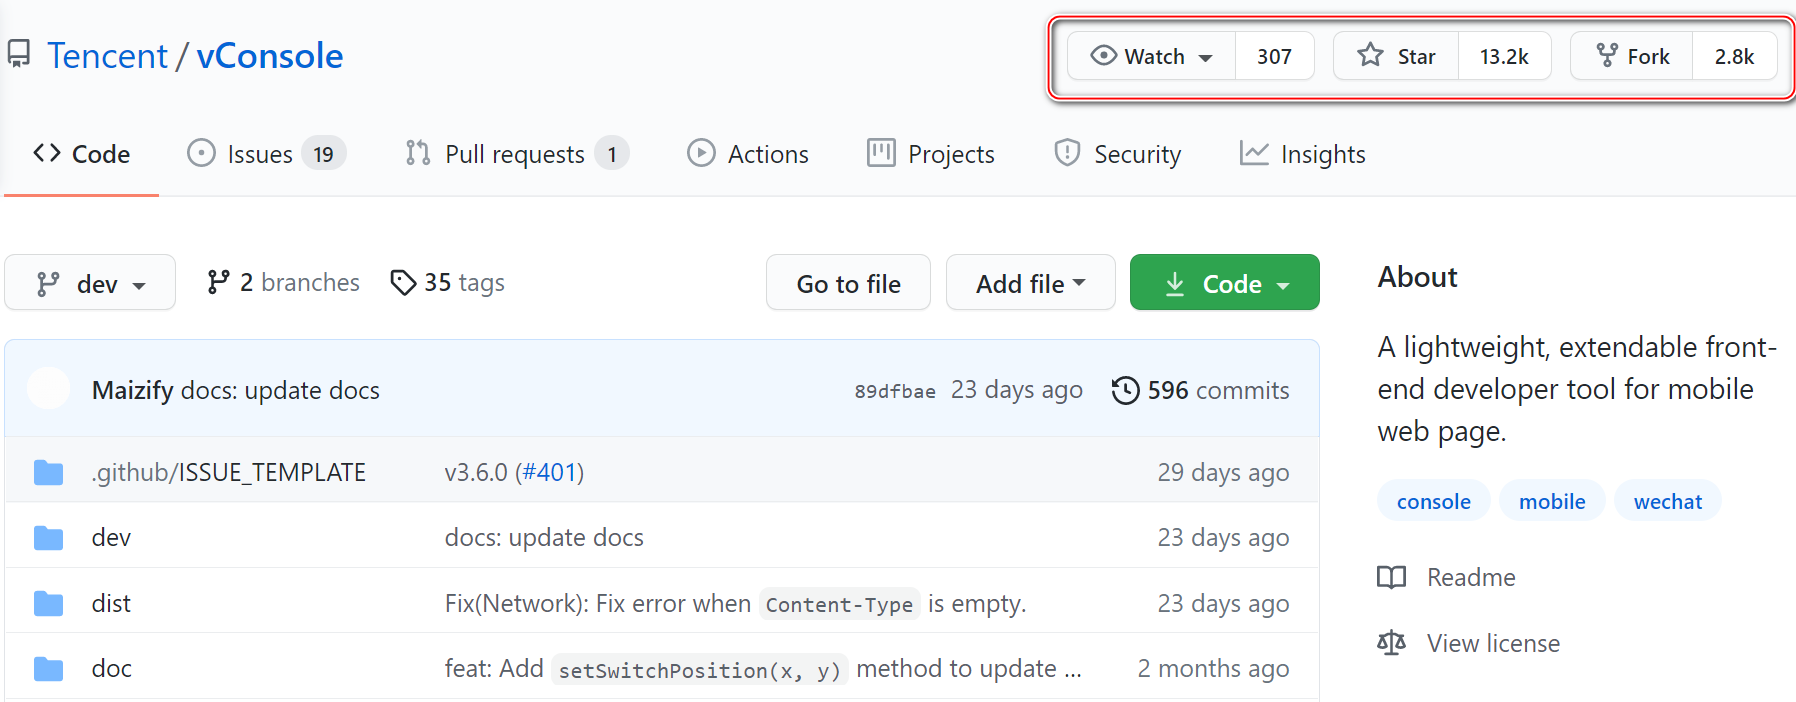
Task: Click the repository book icon beside Tencent
Action: click(x=18, y=54)
